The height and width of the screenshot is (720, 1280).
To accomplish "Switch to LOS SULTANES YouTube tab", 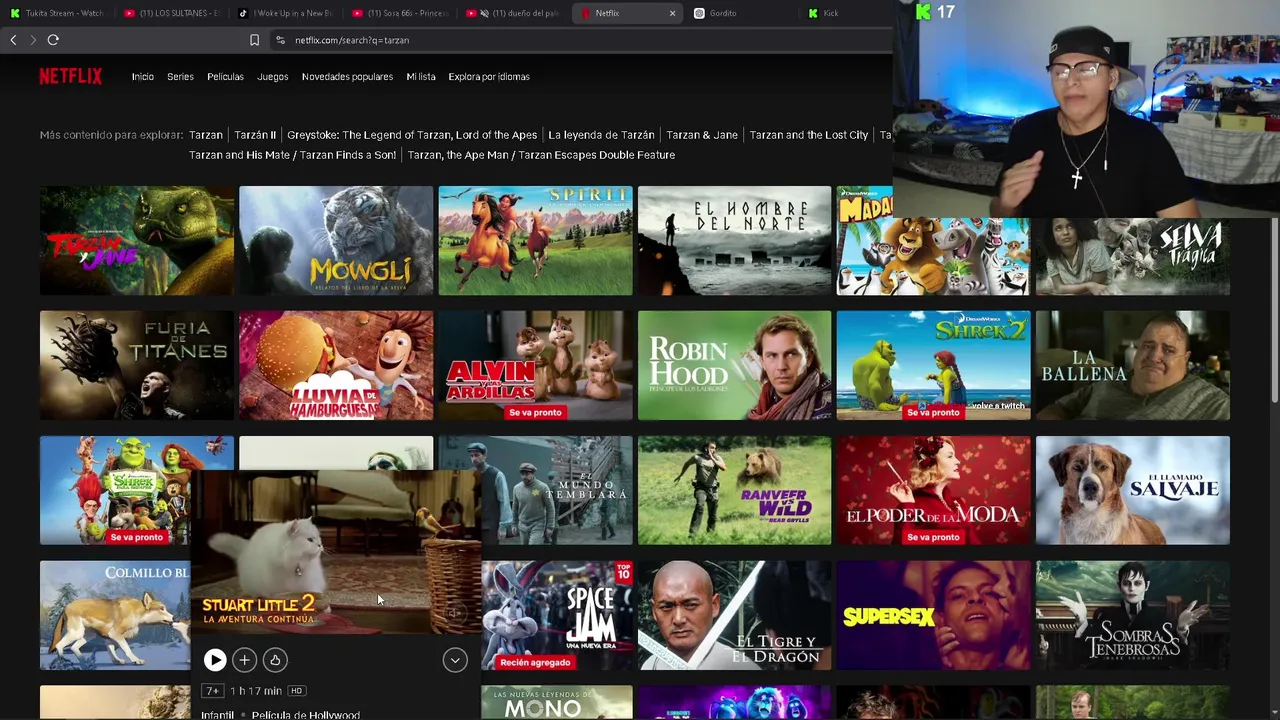I will [x=171, y=13].
